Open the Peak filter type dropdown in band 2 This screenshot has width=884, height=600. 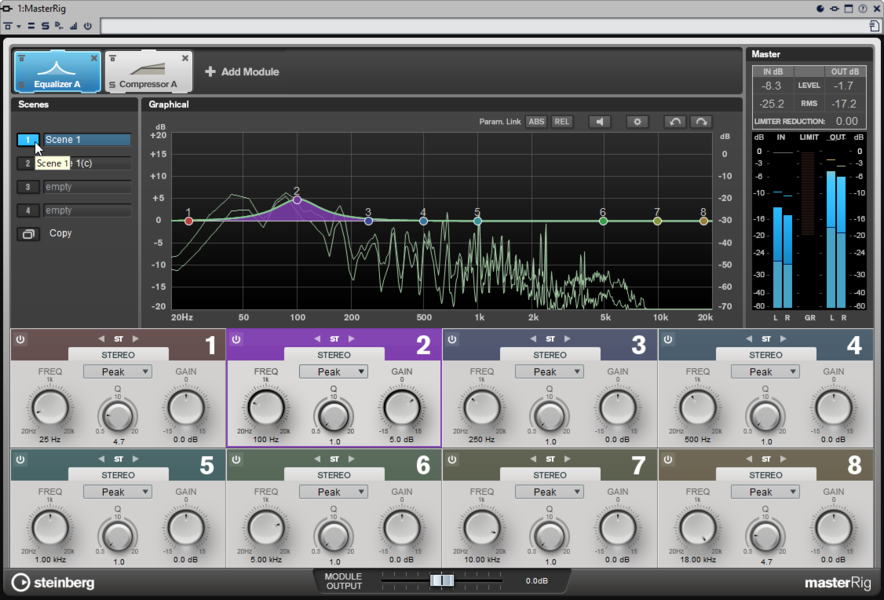(333, 372)
